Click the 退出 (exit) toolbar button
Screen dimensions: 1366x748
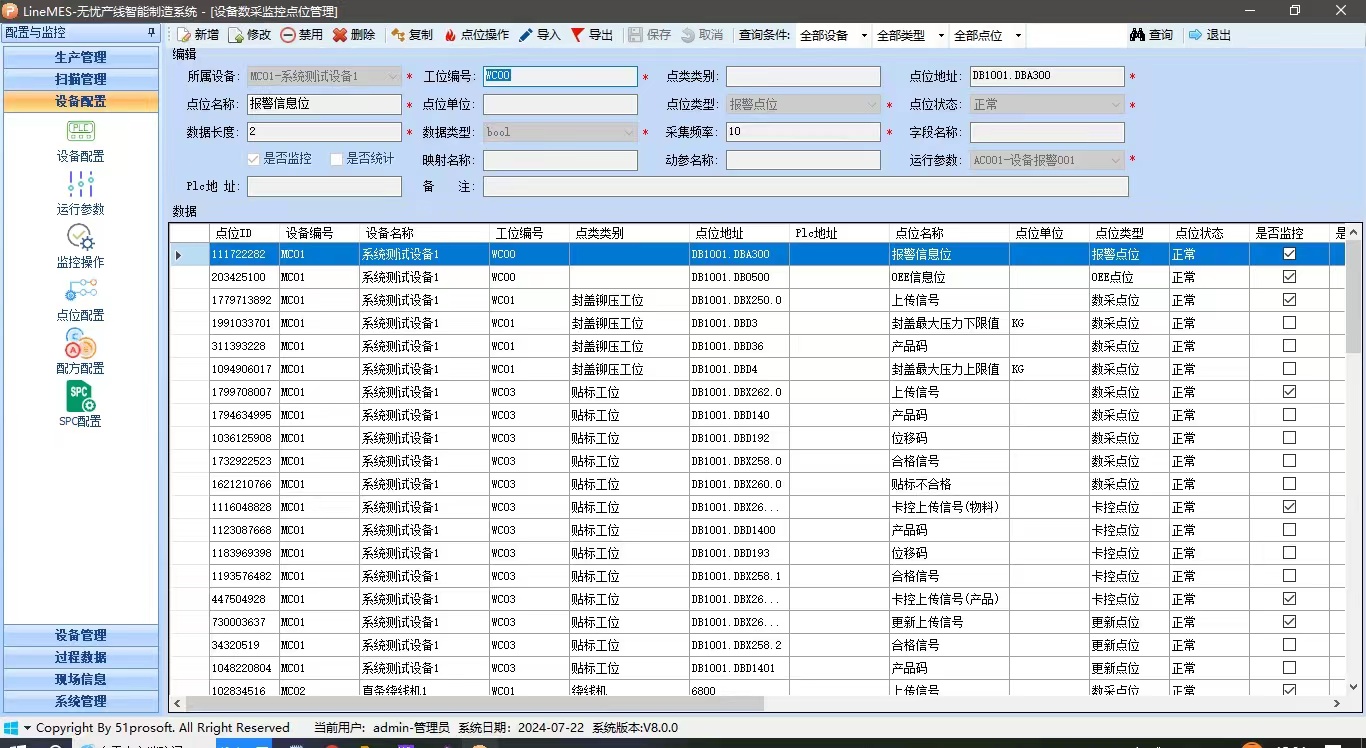[x=1210, y=35]
